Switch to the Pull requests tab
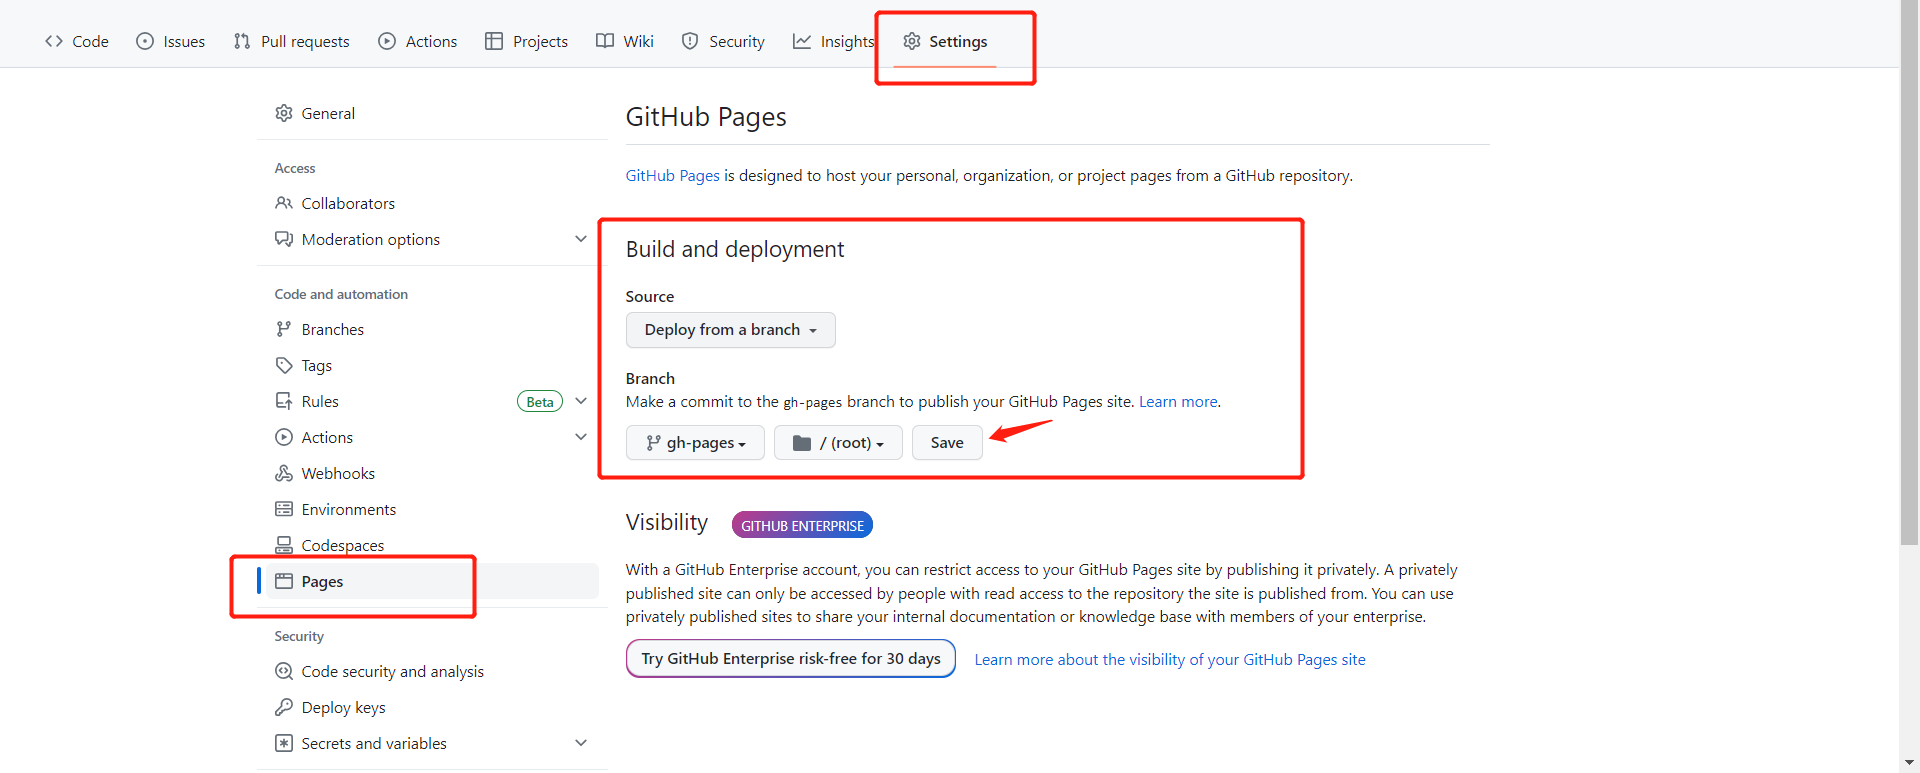Screen dimensions: 1920x773 291,41
